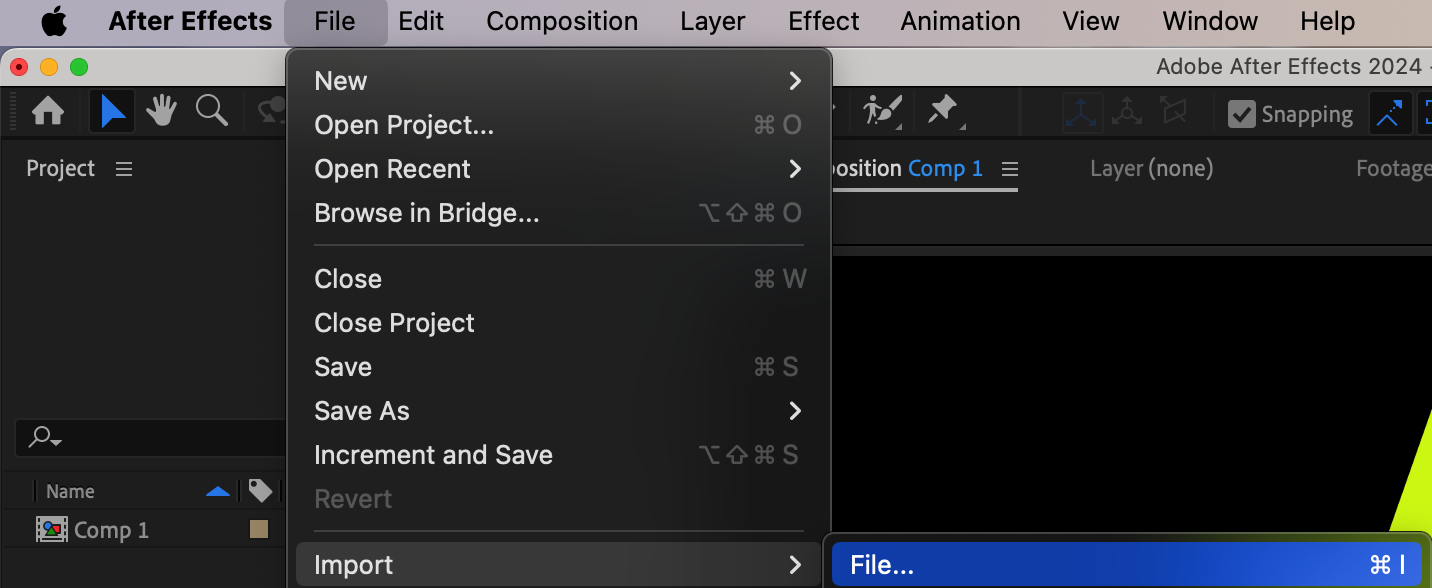Click the World Axis Mode icon

click(x=1127, y=113)
